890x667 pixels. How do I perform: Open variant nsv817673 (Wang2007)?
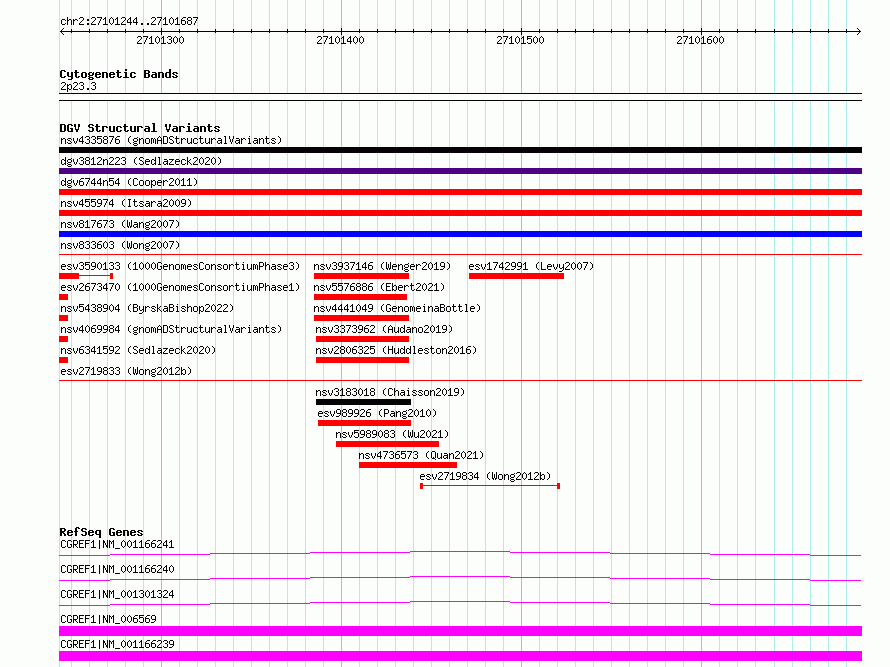point(120,224)
